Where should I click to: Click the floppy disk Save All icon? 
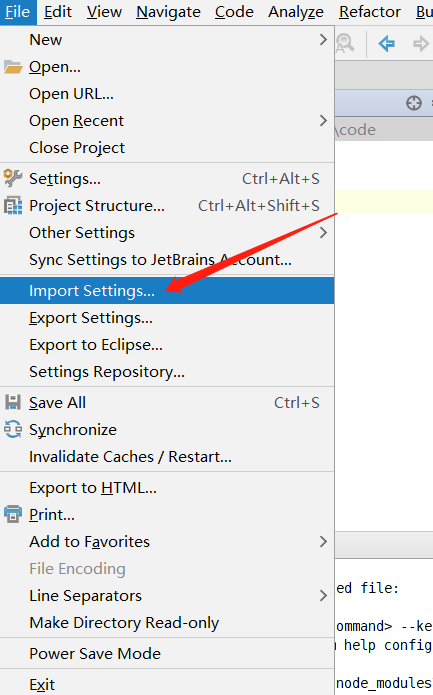(13, 402)
